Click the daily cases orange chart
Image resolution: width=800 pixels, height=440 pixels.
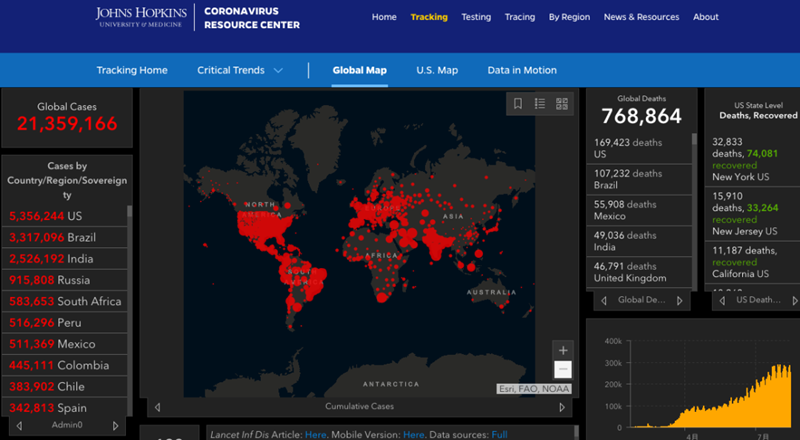click(x=710, y=396)
